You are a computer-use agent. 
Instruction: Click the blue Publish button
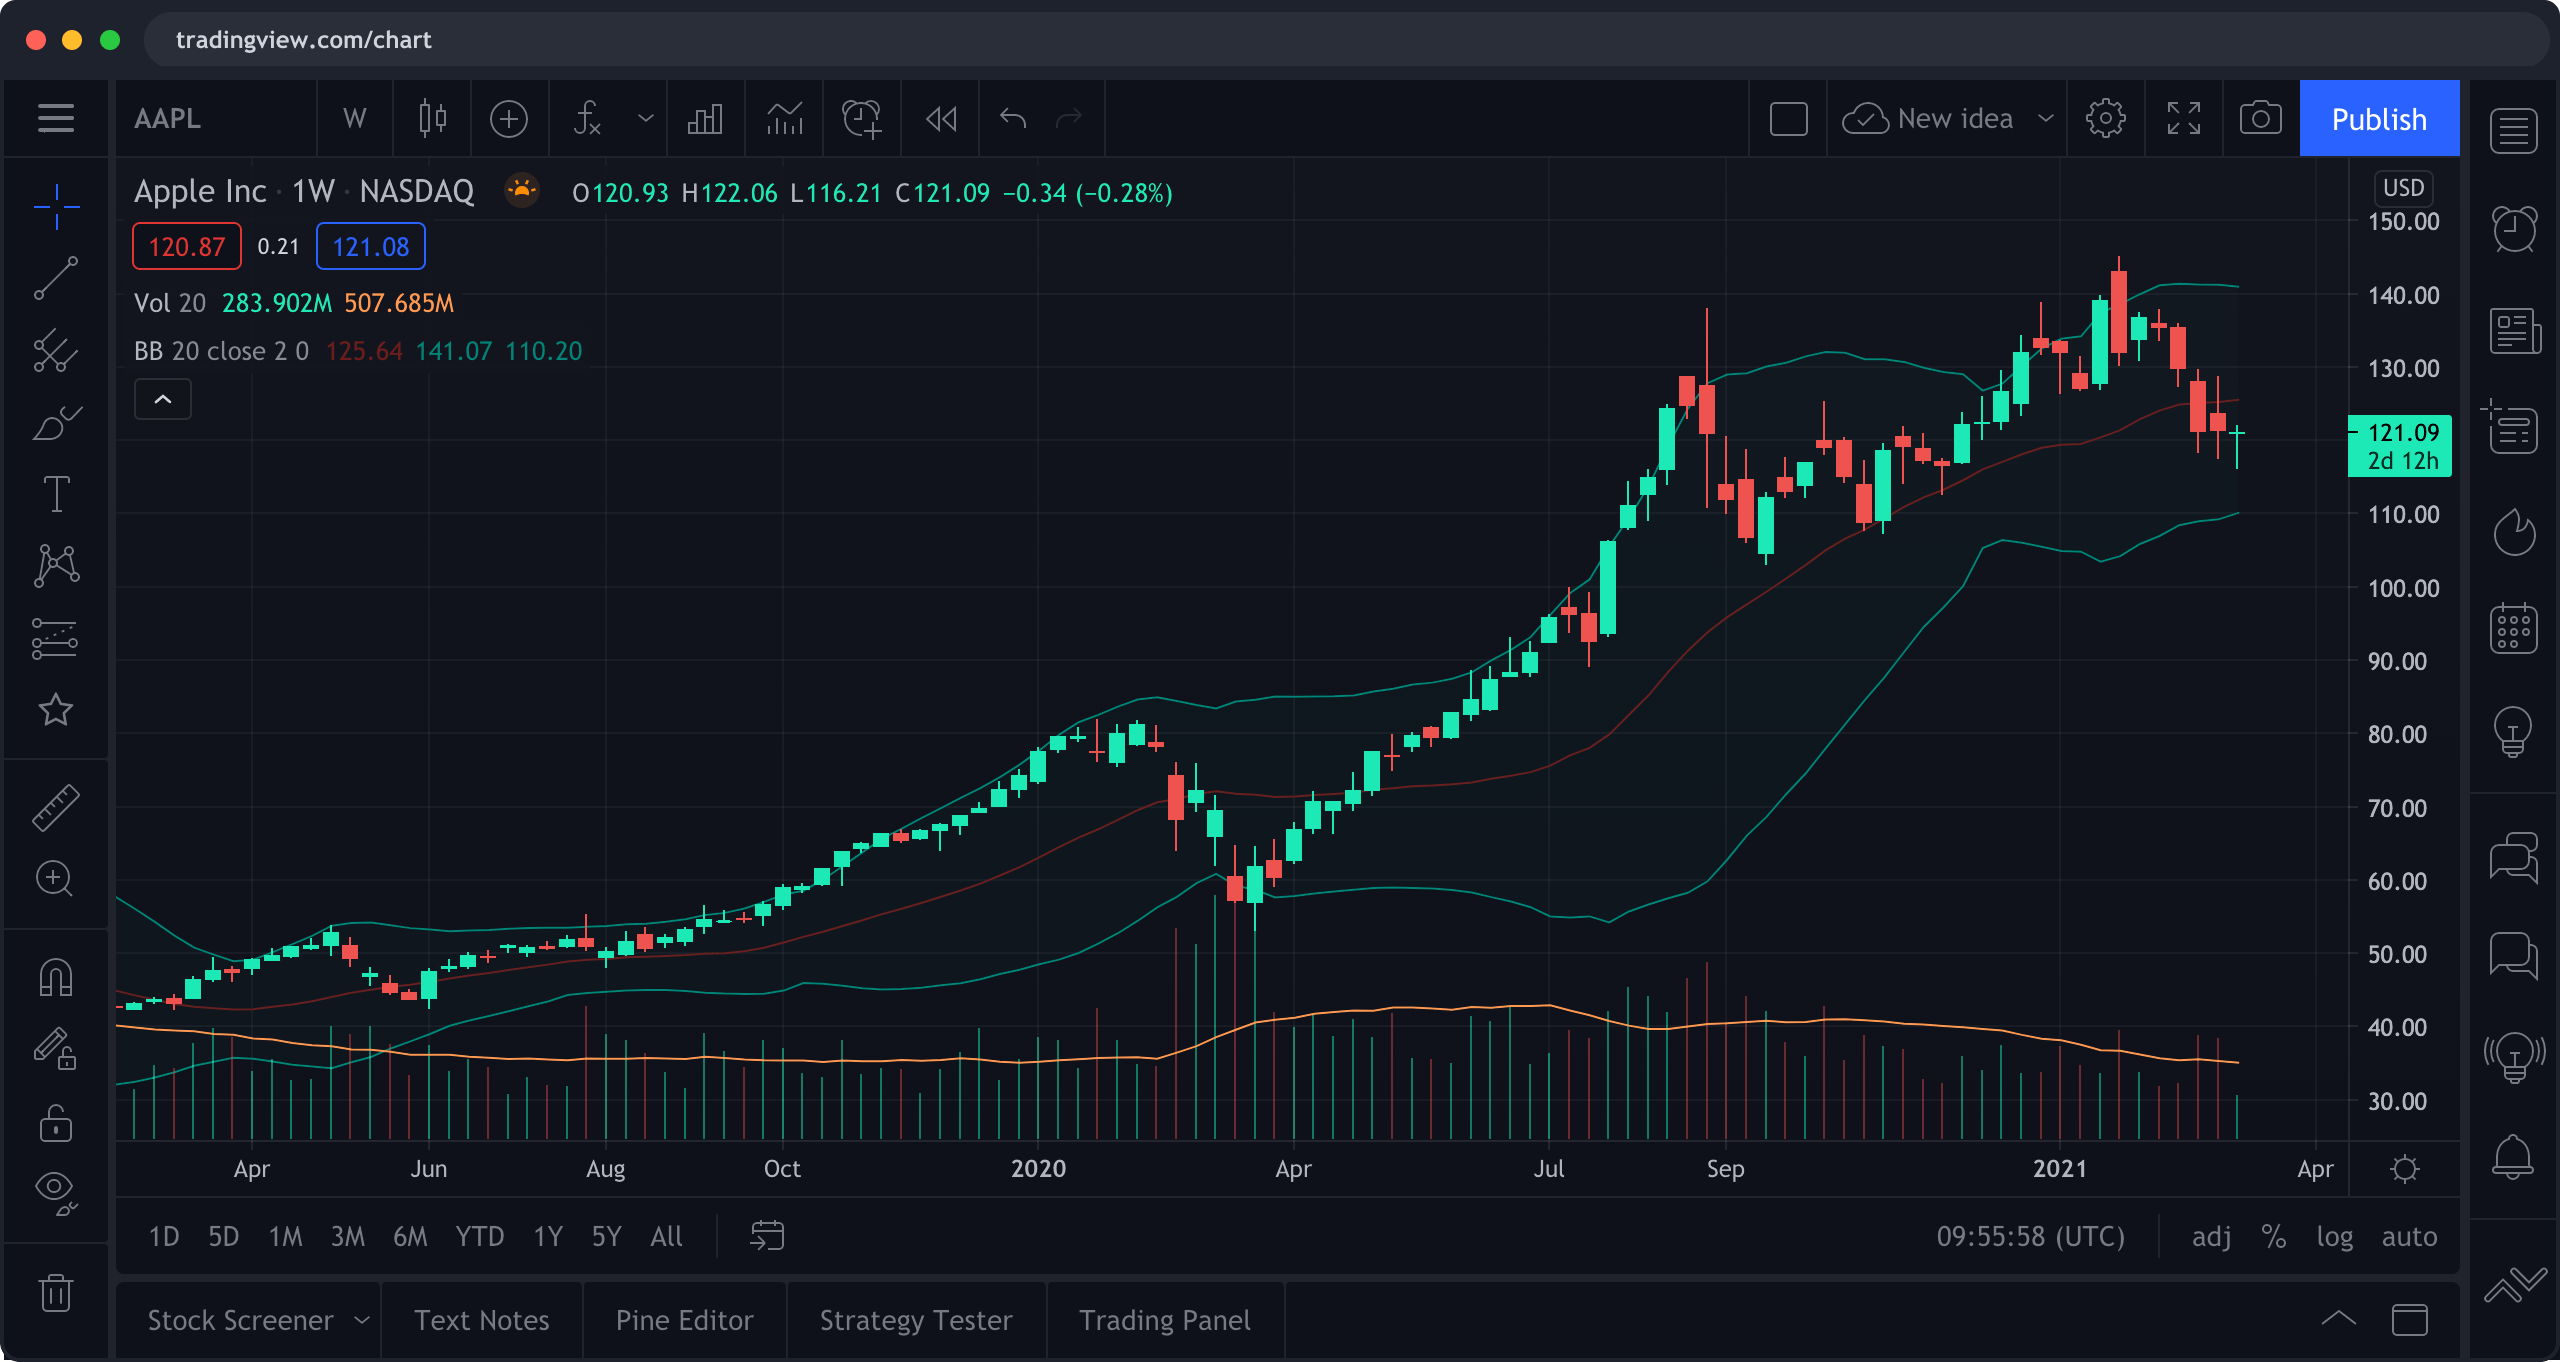pos(2379,119)
